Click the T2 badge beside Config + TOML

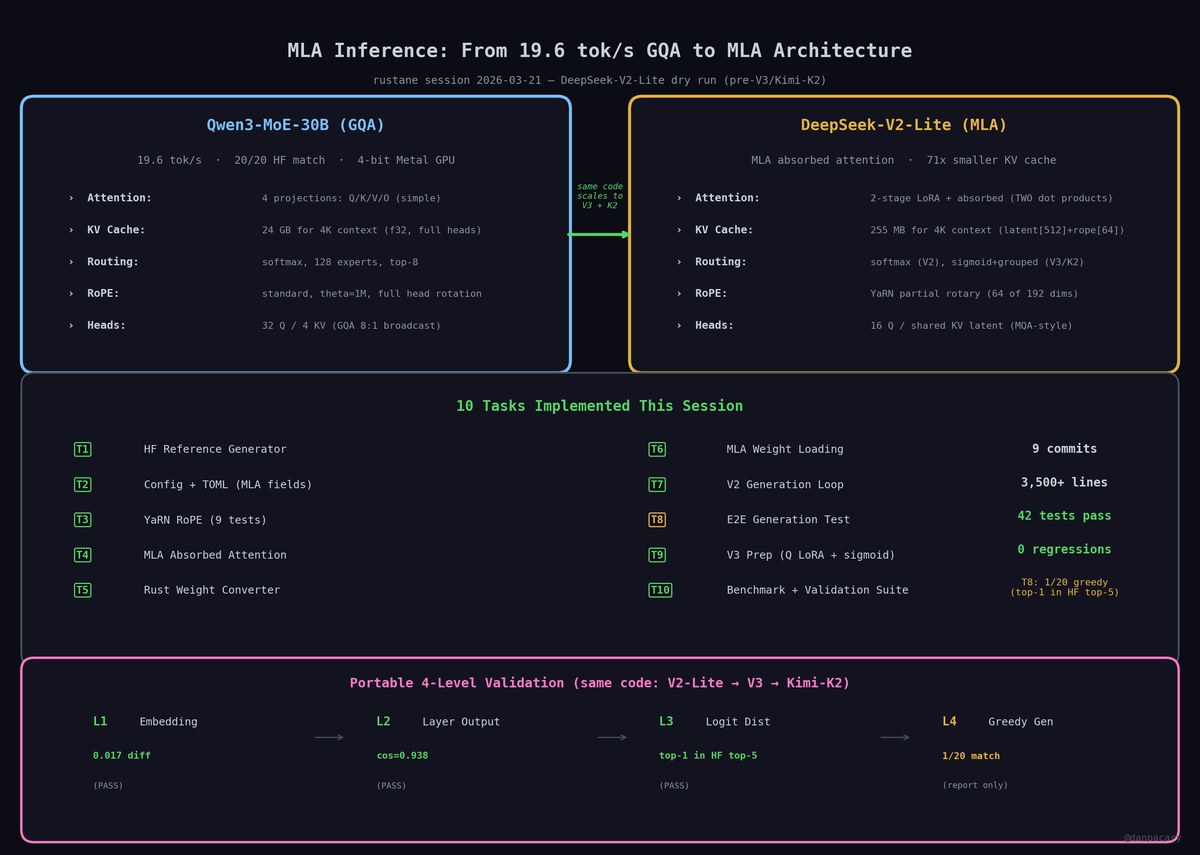tap(82, 484)
